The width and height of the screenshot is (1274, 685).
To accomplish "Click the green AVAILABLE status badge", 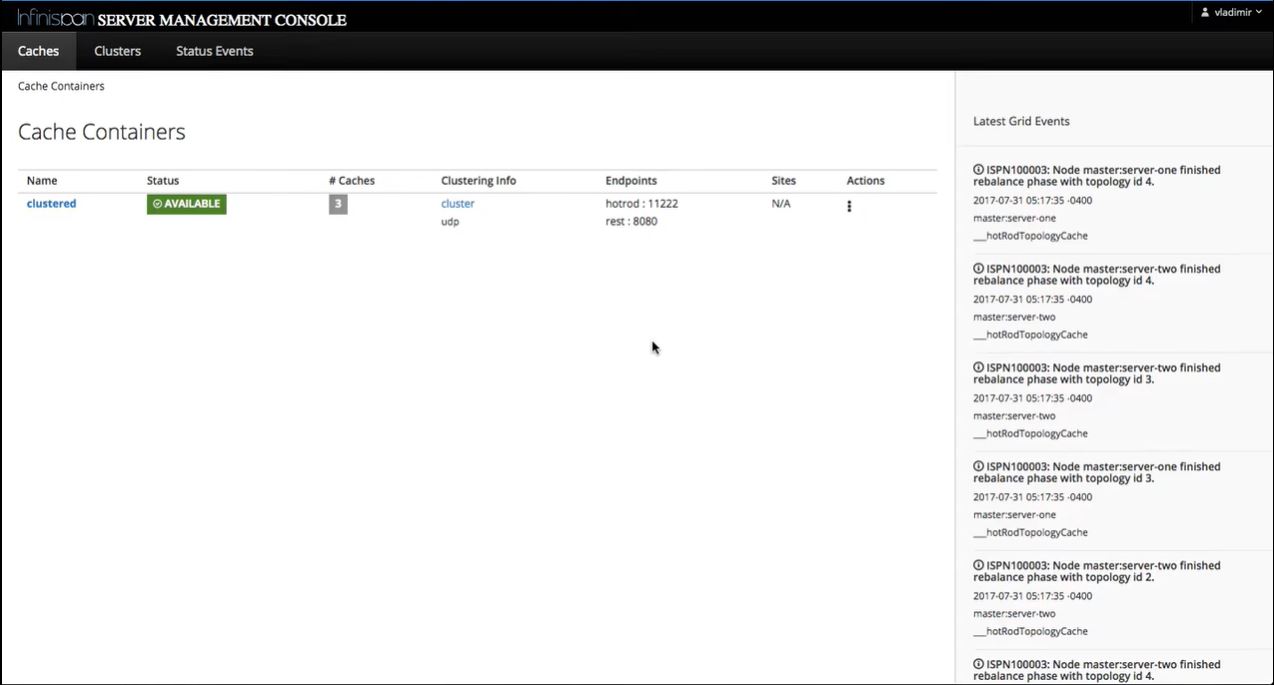I will pos(186,204).
